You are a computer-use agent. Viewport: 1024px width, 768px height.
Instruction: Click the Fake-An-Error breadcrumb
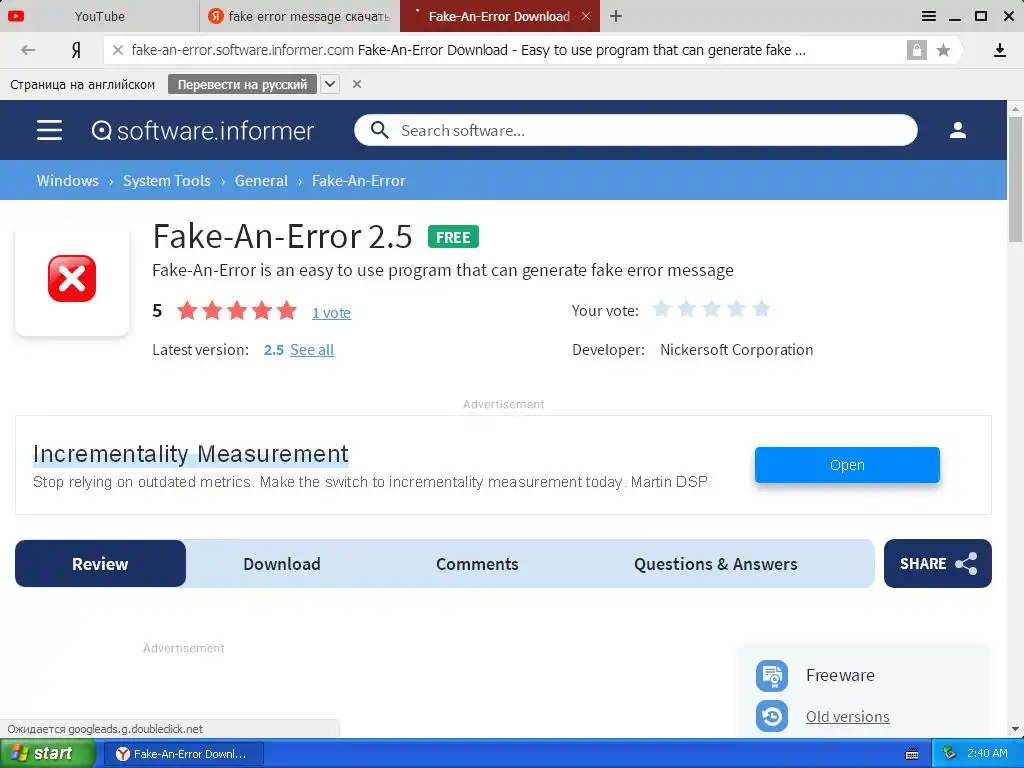tap(359, 180)
